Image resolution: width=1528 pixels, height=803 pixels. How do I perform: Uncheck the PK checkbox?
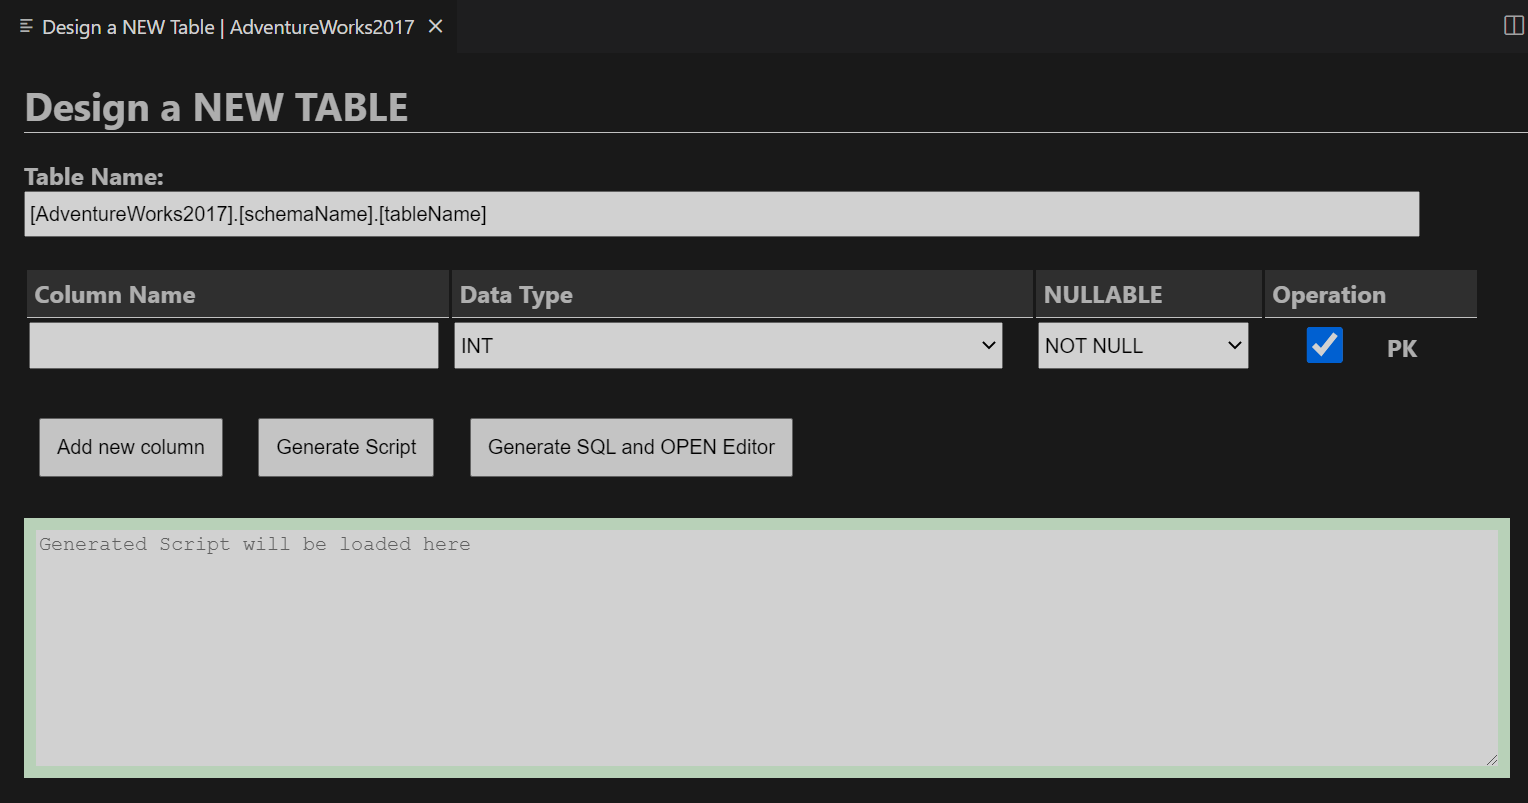pyautogui.click(x=1324, y=345)
